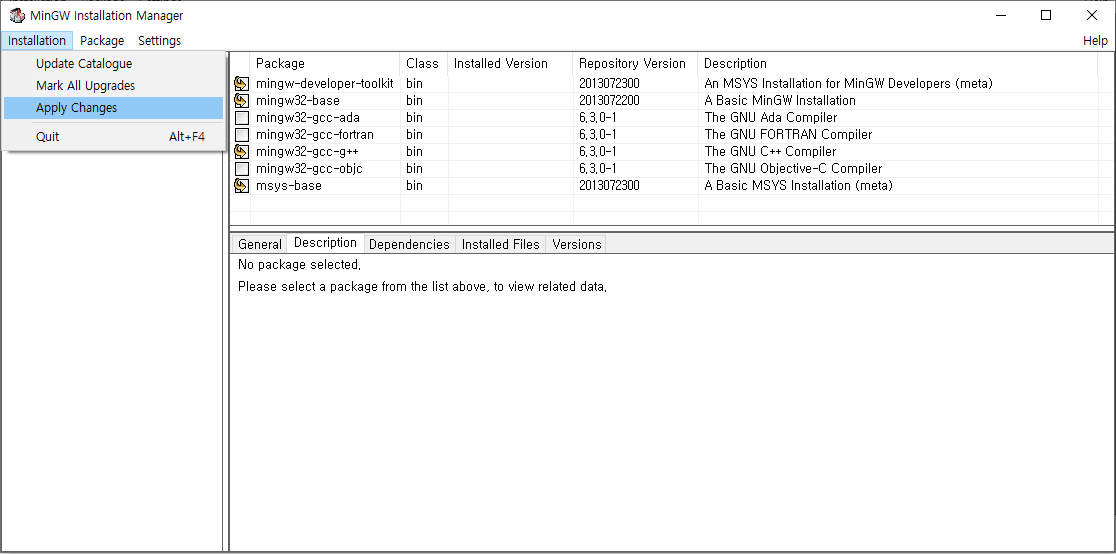Click install-marked icon for mingw32-gcc-g++
Screen dimensions: 1116x554
[x=242, y=152]
